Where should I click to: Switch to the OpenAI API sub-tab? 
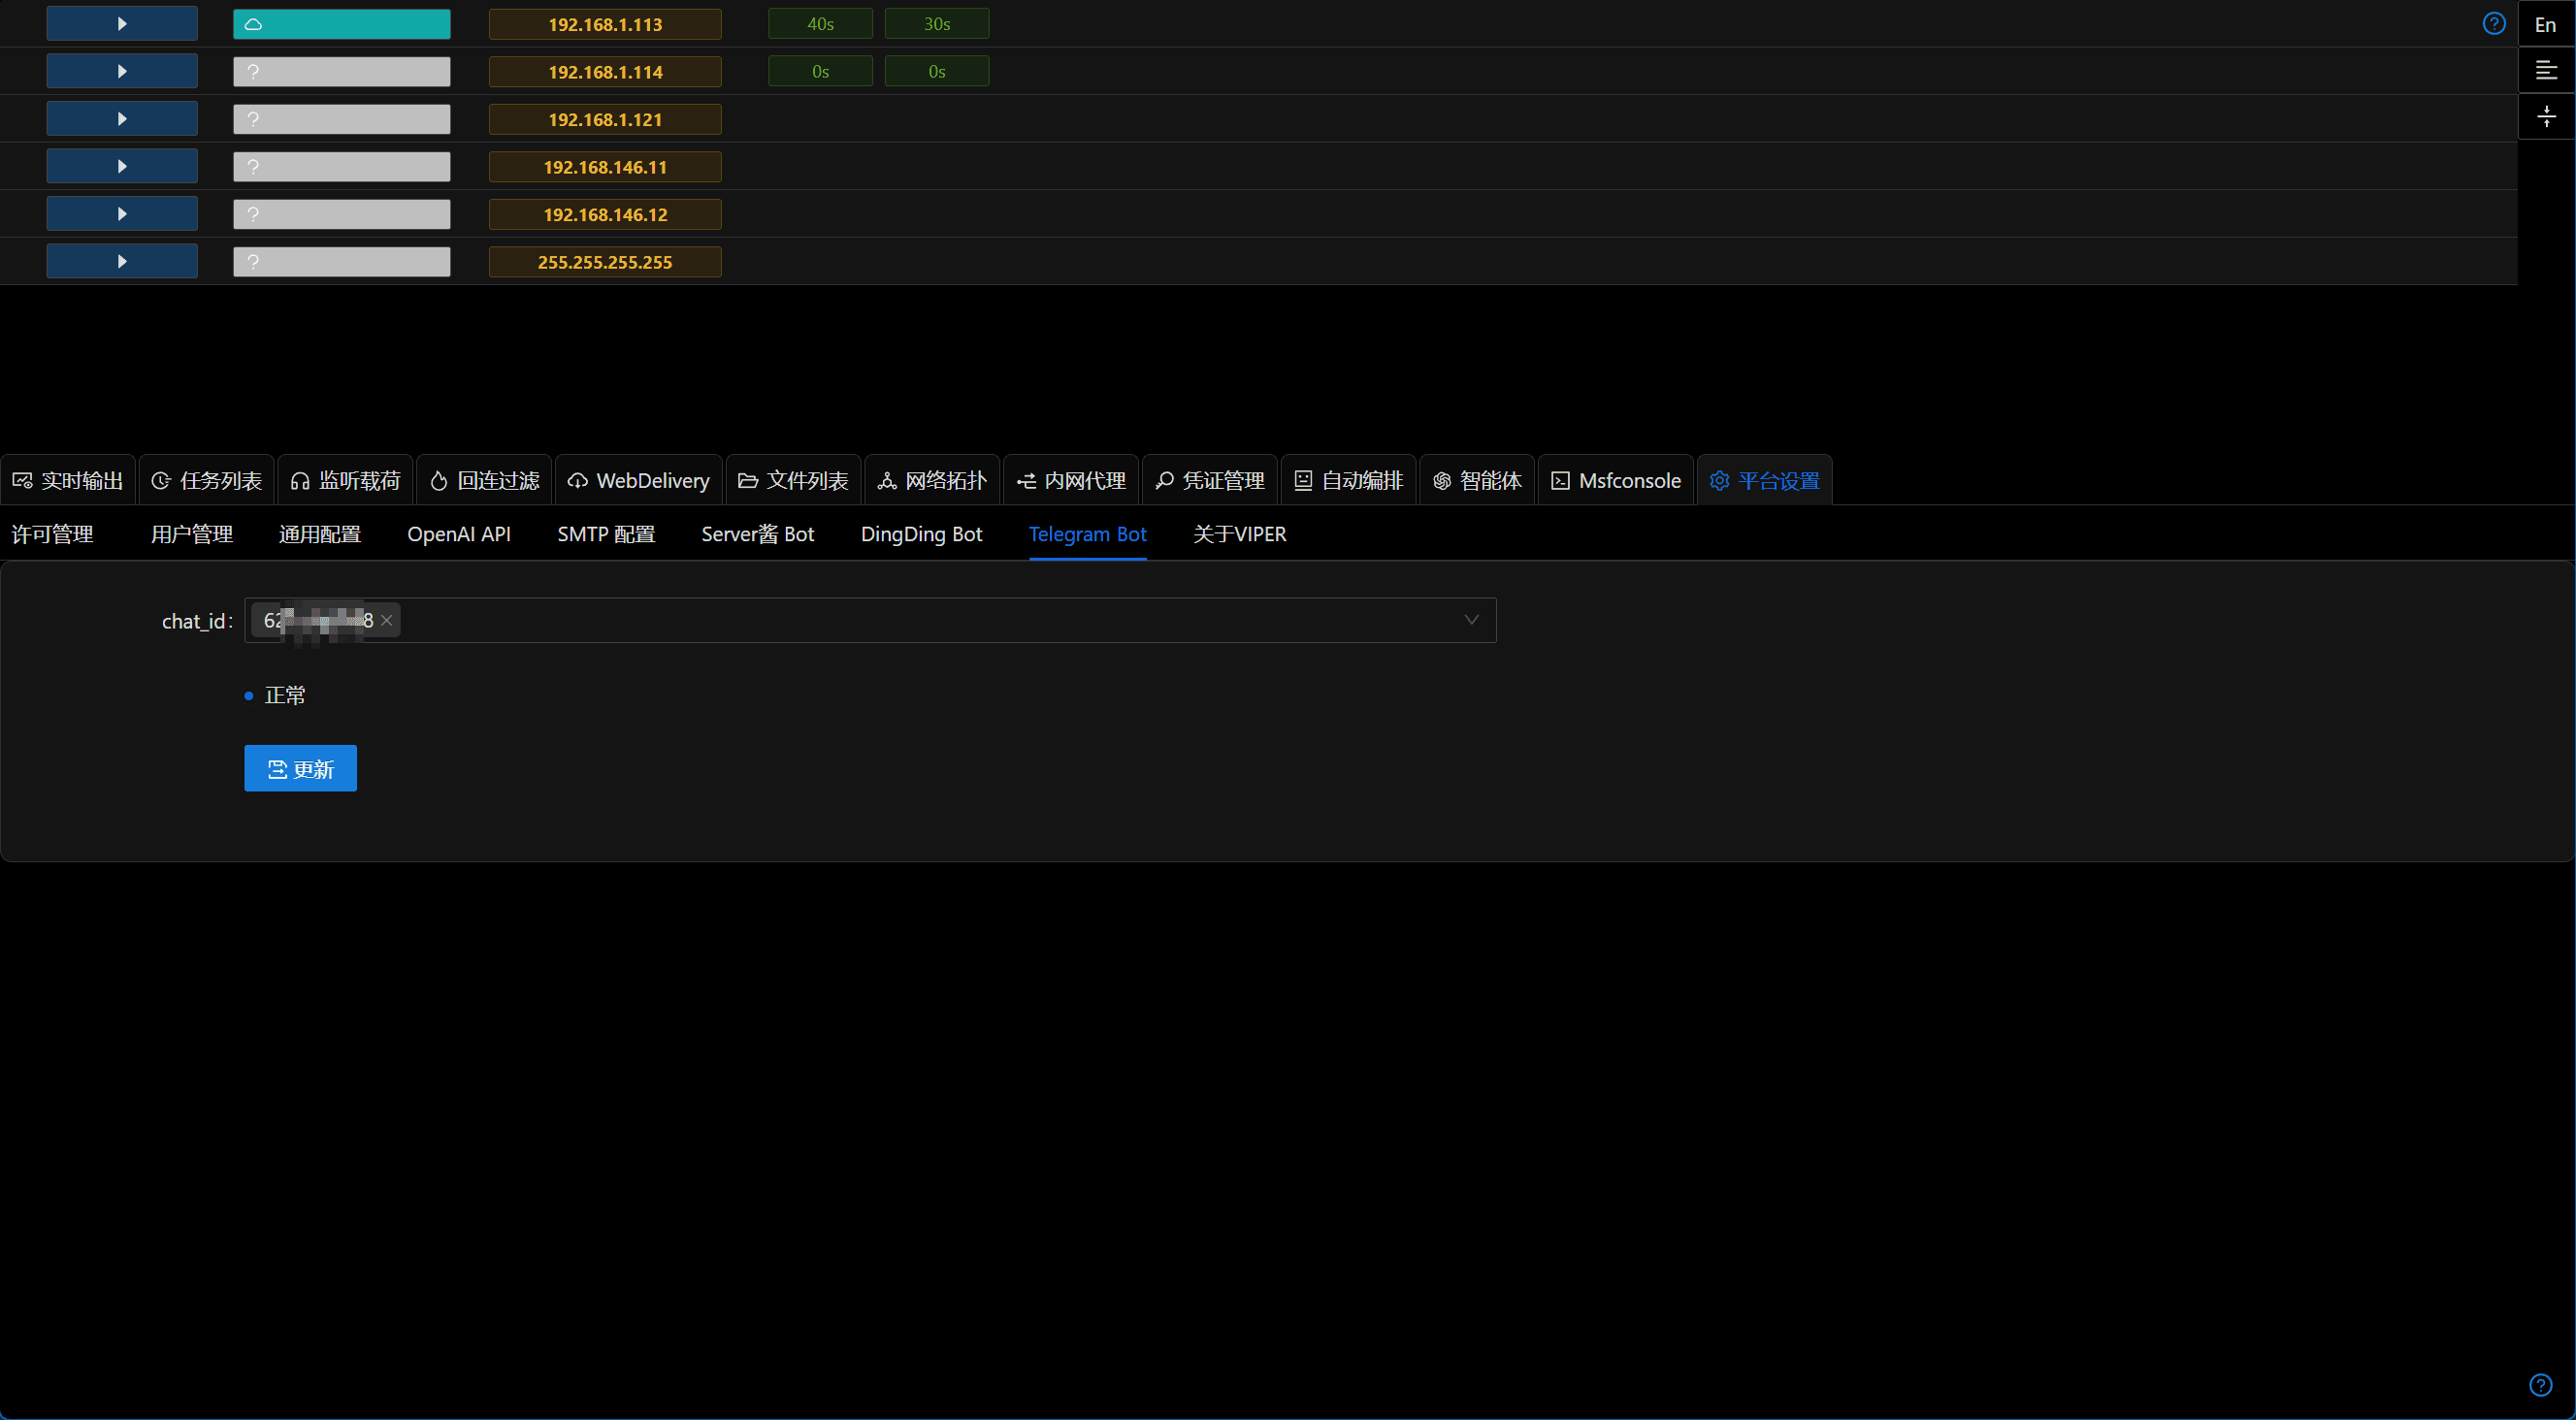[459, 534]
